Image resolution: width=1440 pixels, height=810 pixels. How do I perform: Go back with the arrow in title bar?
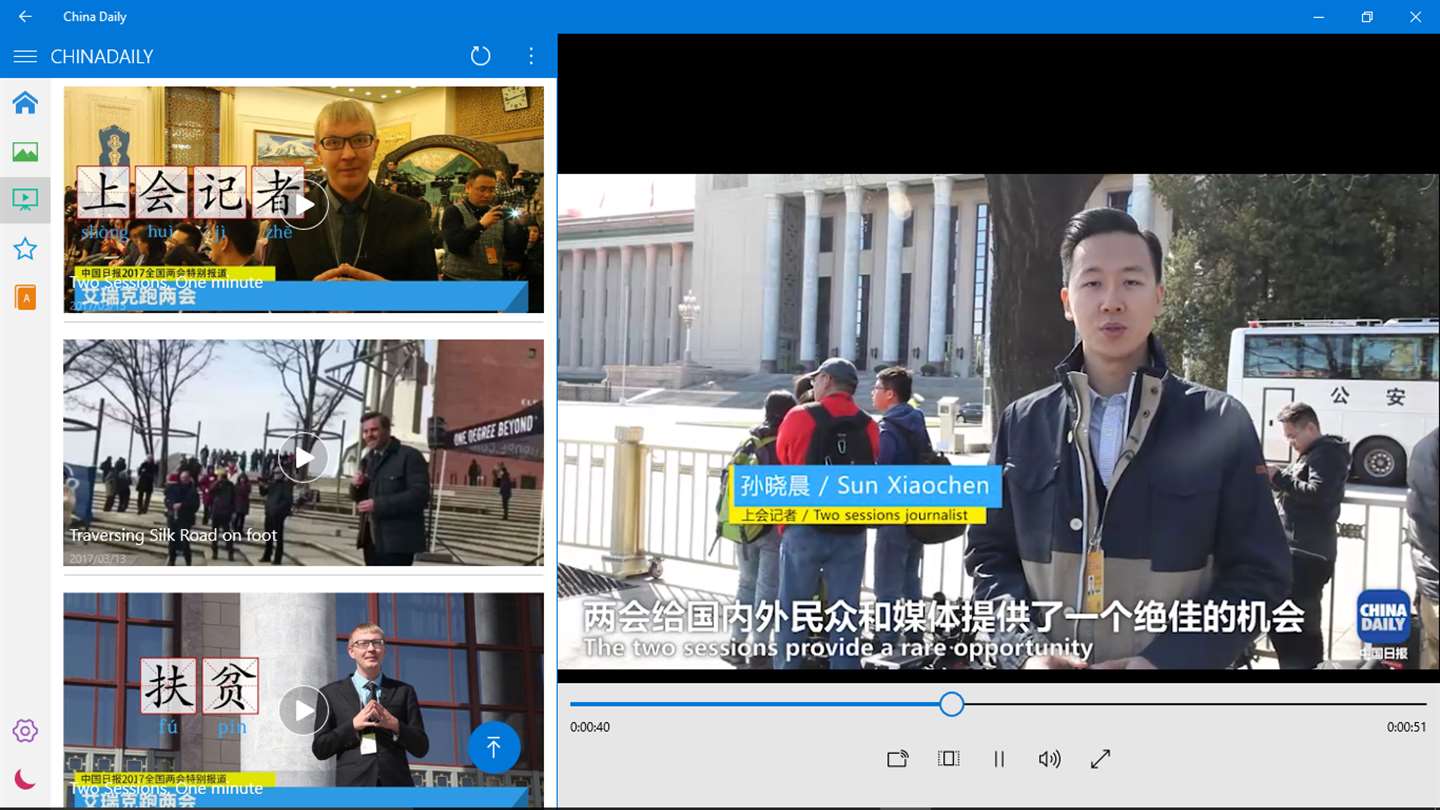[x=25, y=17]
